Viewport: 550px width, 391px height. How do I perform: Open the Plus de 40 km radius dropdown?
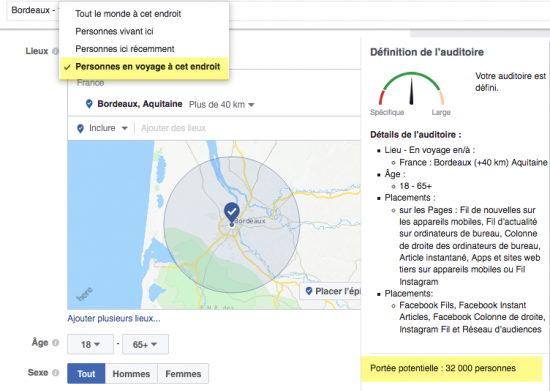click(221, 105)
